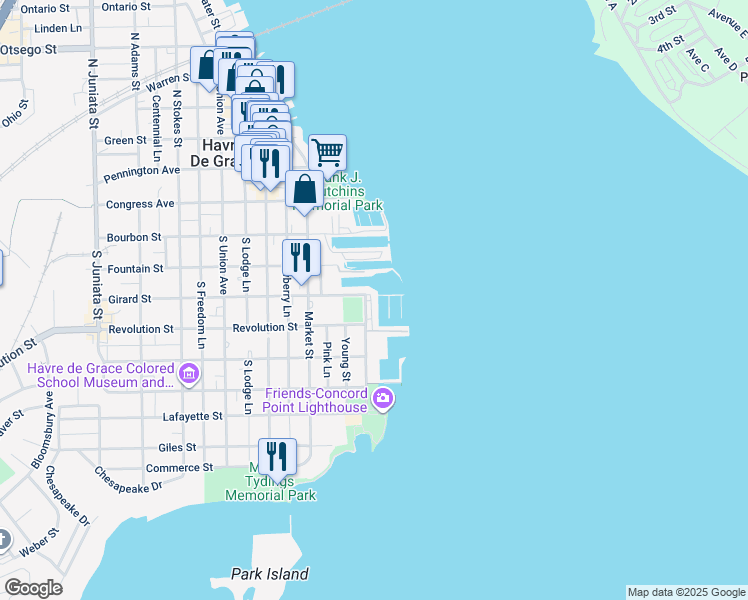
Task: Click the Green St label
Action: pos(125,141)
